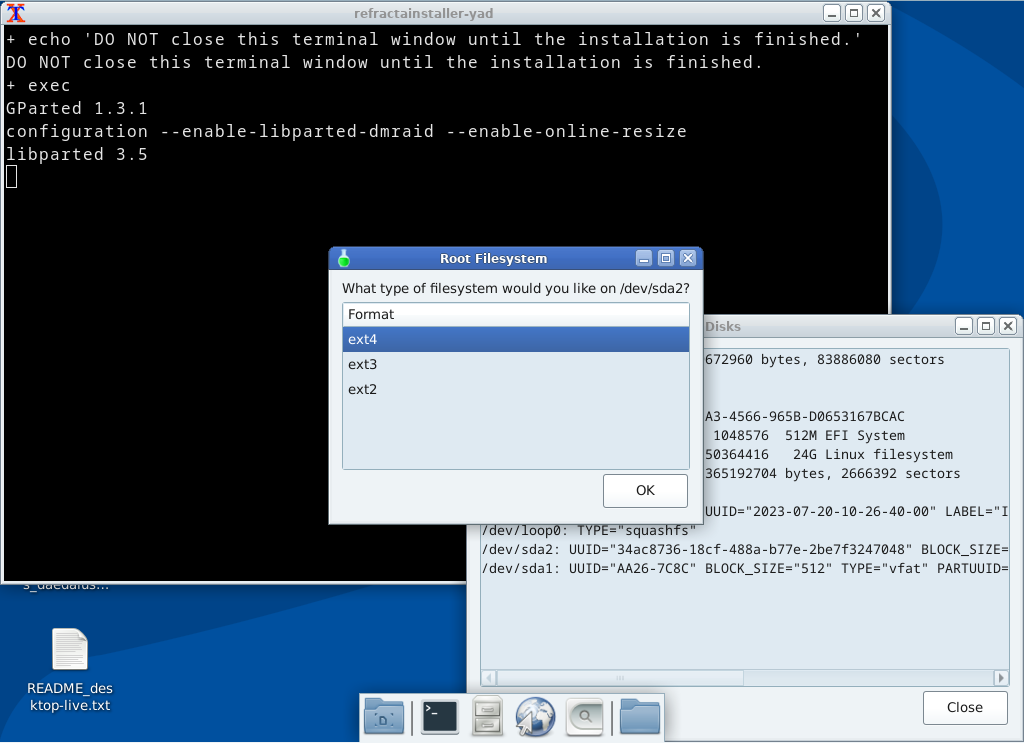Click the file cabinet icon in the taskbar
The width and height of the screenshot is (1024, 743).
coord(487,716)
